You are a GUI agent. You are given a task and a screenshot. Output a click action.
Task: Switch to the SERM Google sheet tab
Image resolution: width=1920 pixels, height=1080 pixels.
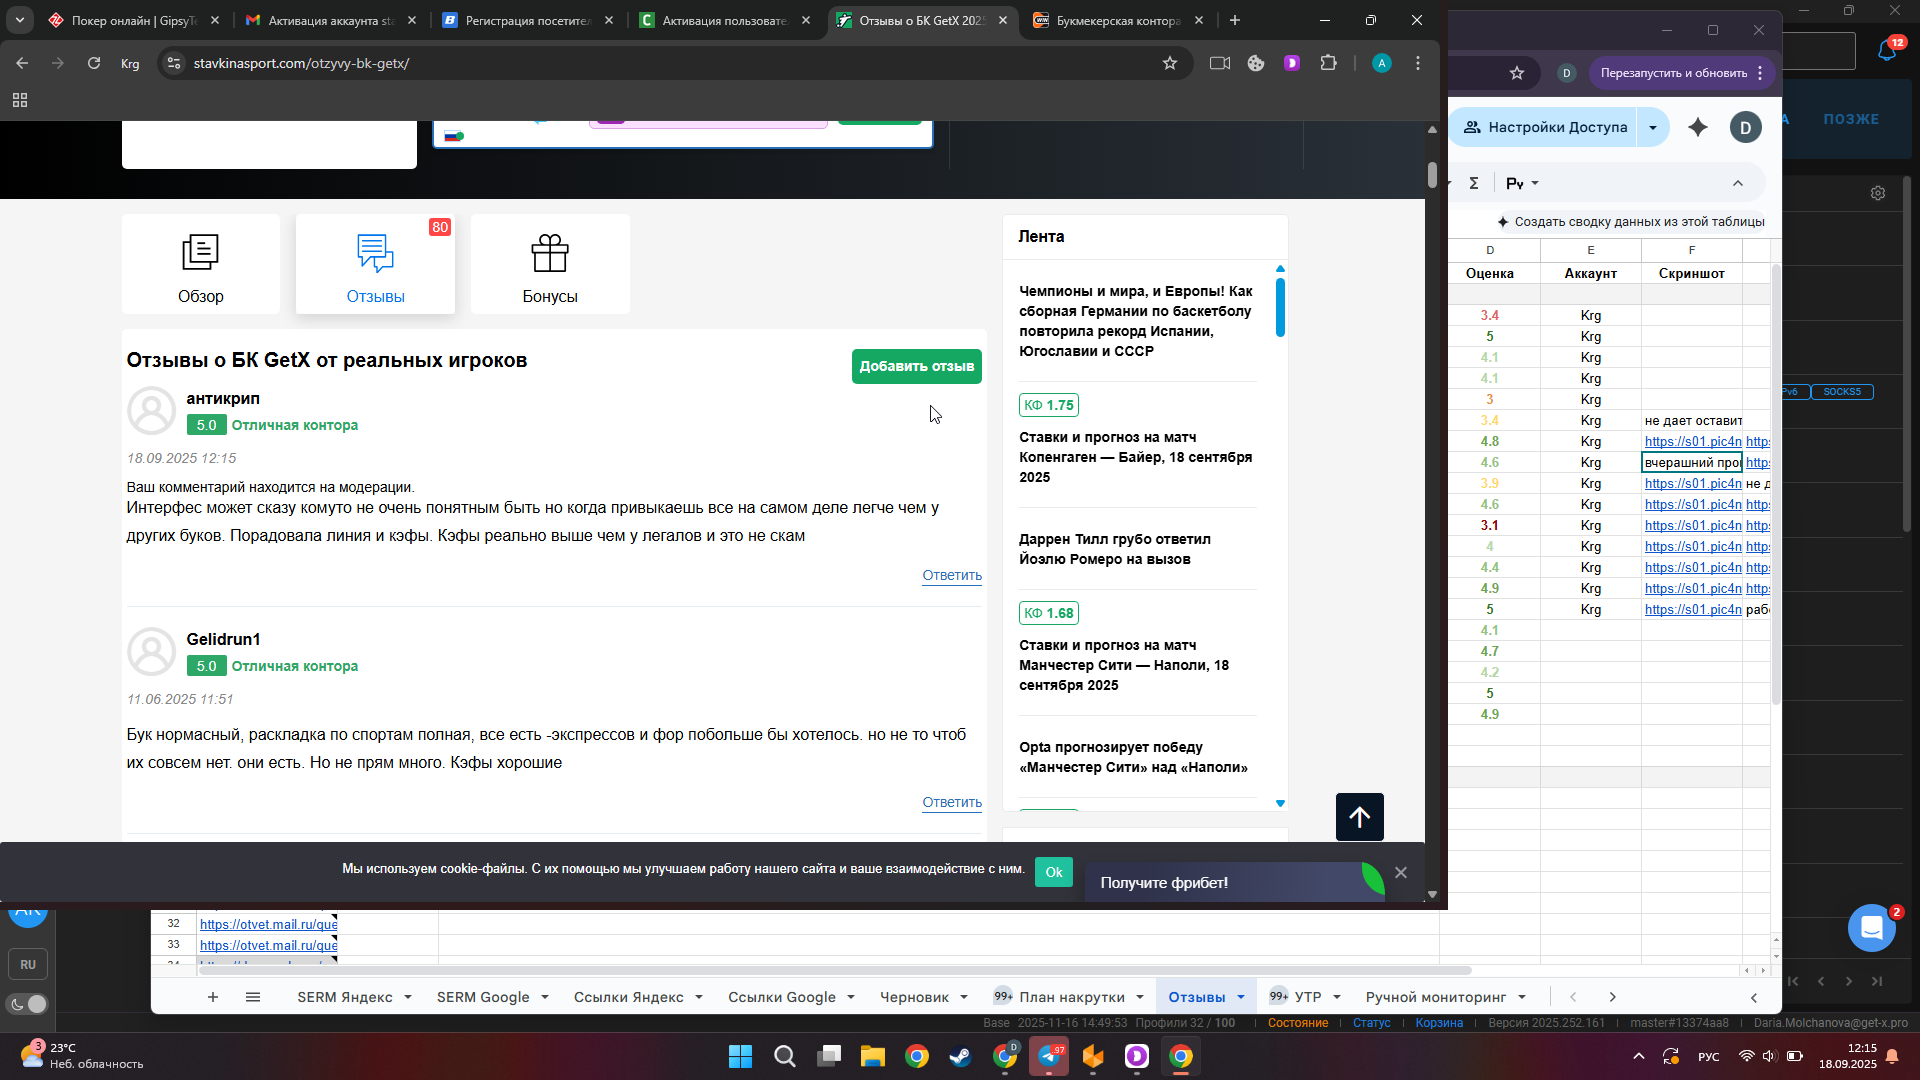tap(483, 997)
